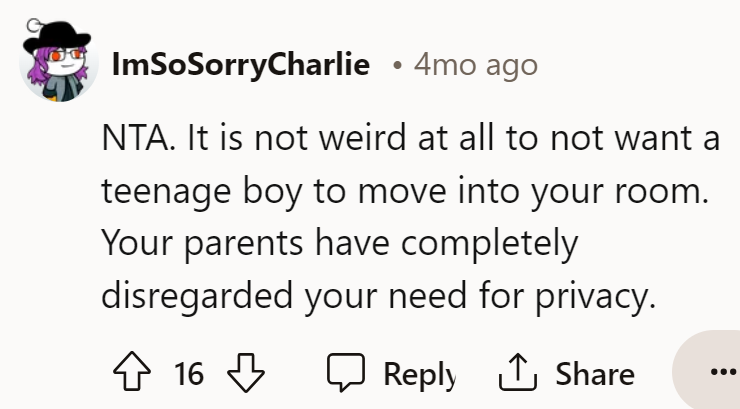Click the small status ring above avatar hat
This screenshot has height=409, width=740.
point(34,25)
